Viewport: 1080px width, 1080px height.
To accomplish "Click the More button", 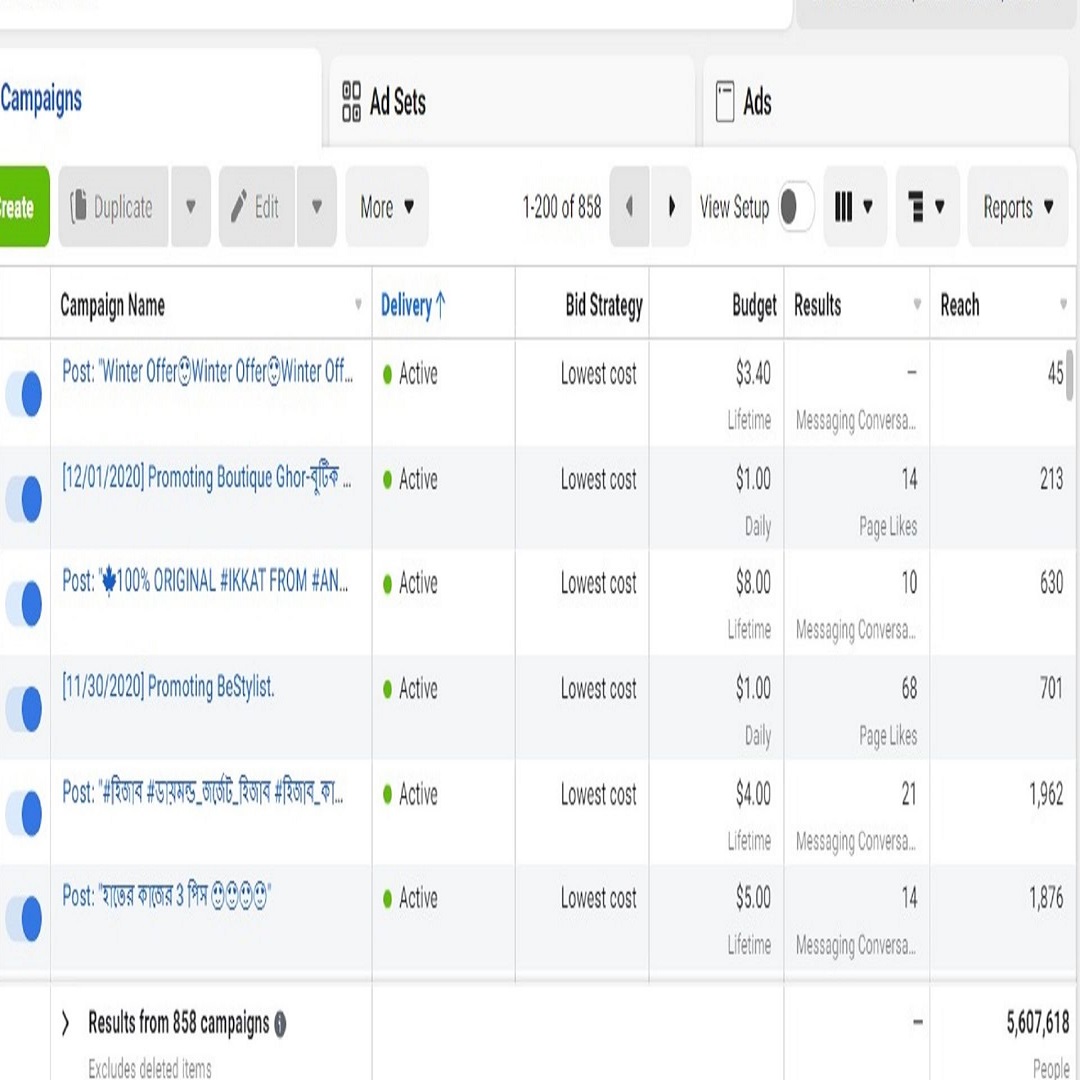I will point(386,206).
